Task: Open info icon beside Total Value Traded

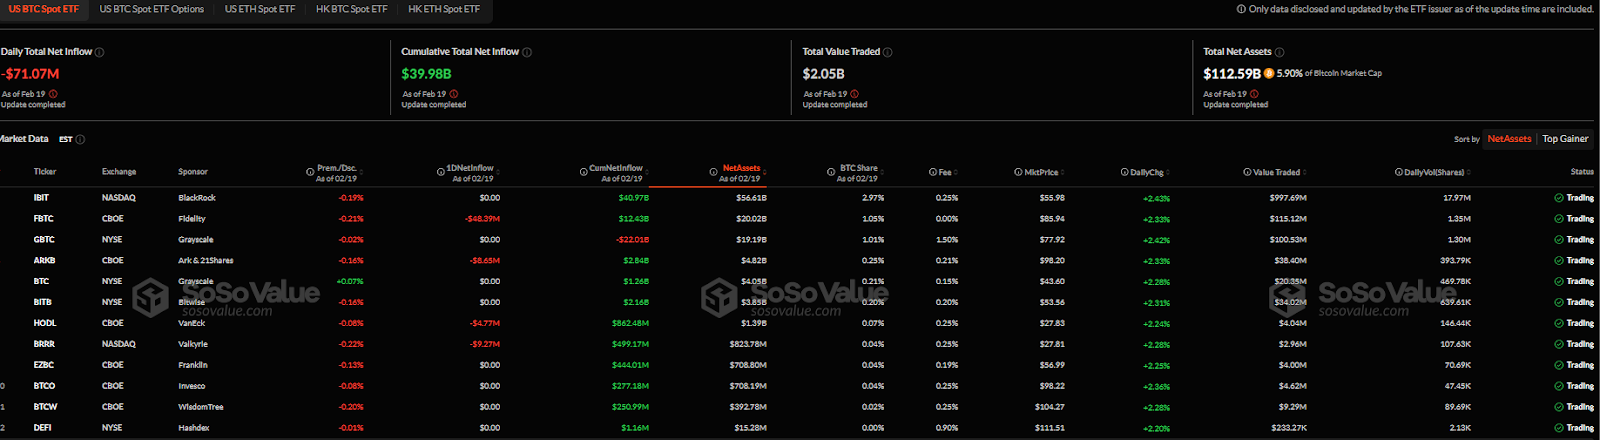Action: pos(888,52)
